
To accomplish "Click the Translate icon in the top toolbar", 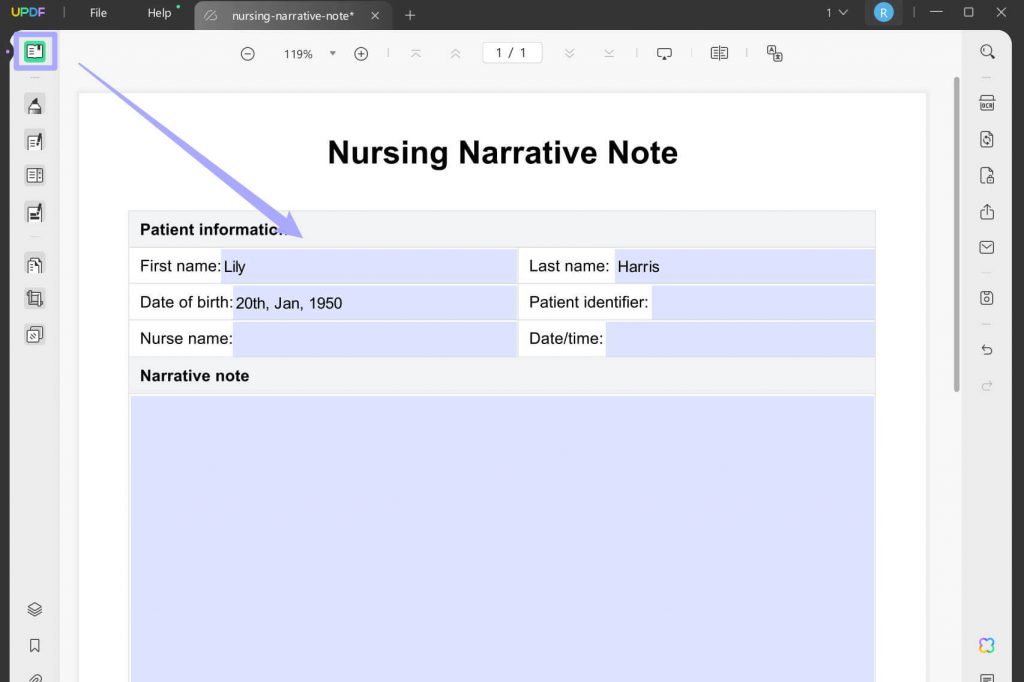I will [775, 53].
